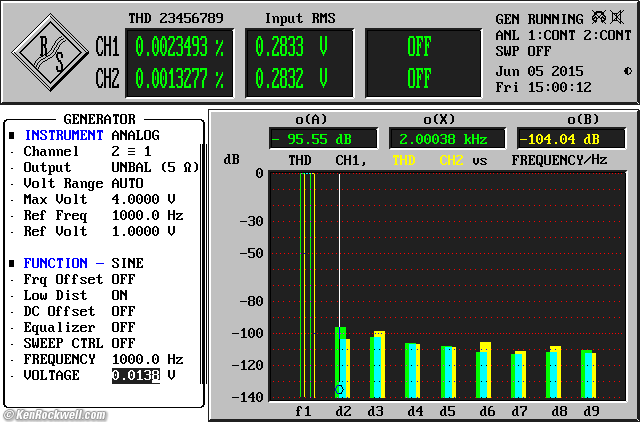Toggle the DC Offset OFF setting

[123, 311]
